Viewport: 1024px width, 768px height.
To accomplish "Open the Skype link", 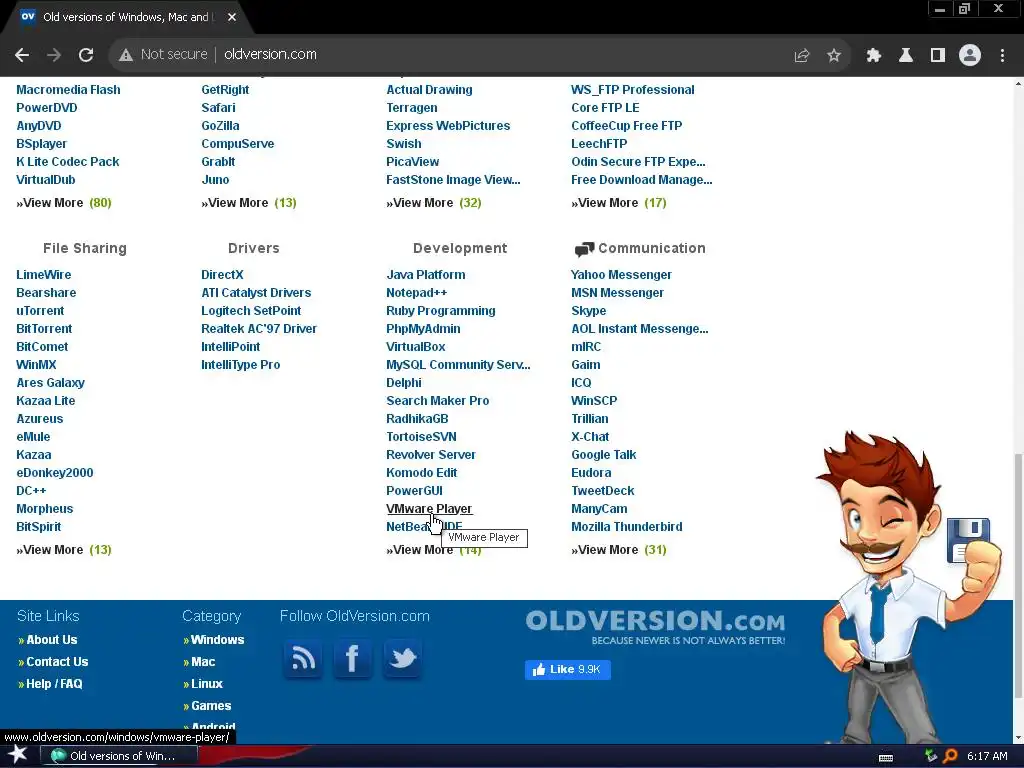I will pos(588,311).
